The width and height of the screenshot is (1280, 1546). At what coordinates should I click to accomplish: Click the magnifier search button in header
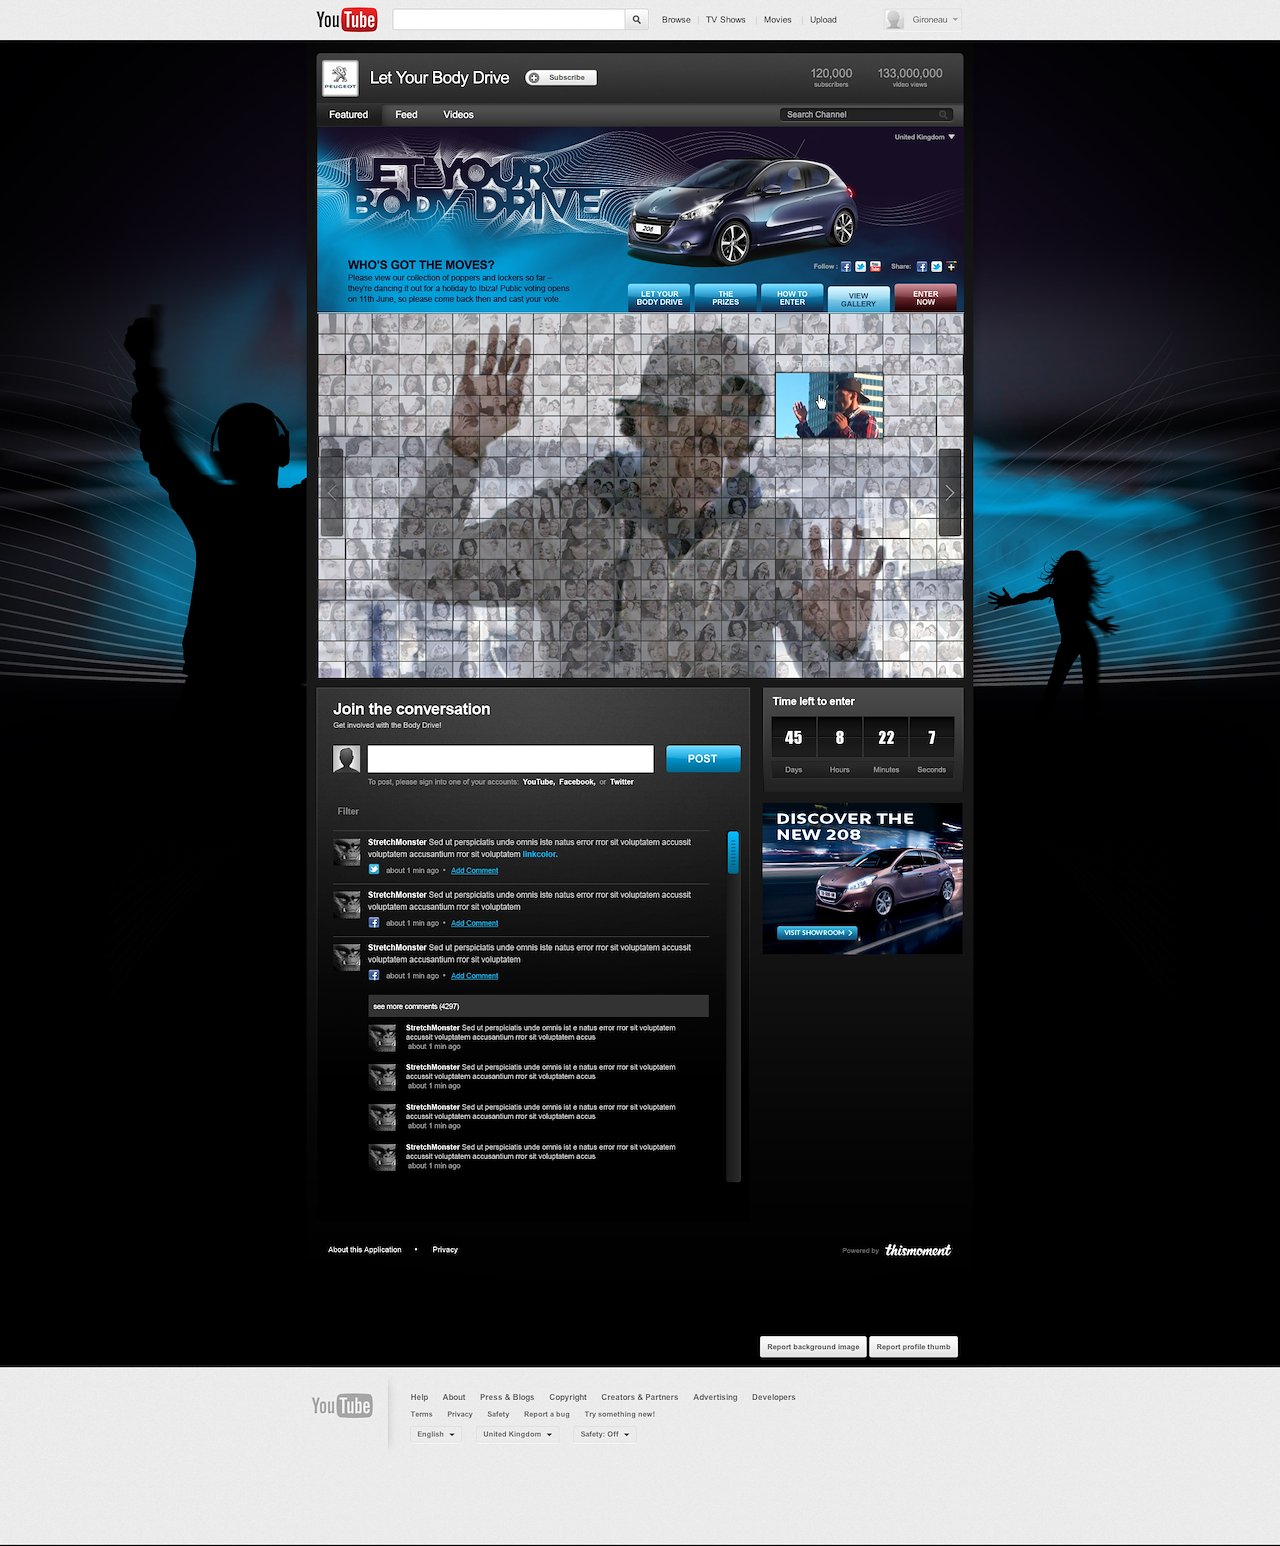[636, 20]
